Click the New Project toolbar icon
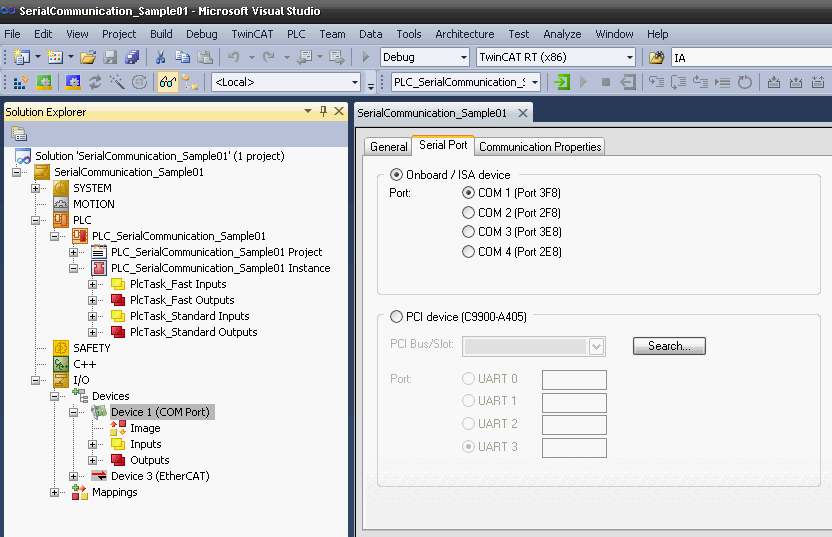This screenshot has height=537, width=832. [x=22, y=57]
